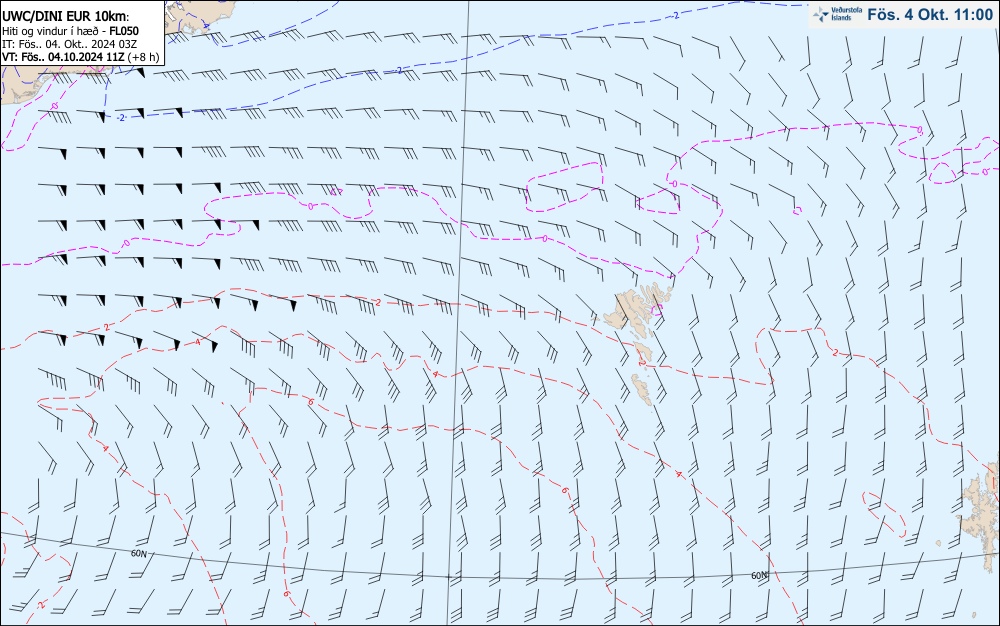Click the right '60N' latitude label
The image size is (1000, 626).
pyautogui.click(x=759, y=576)
